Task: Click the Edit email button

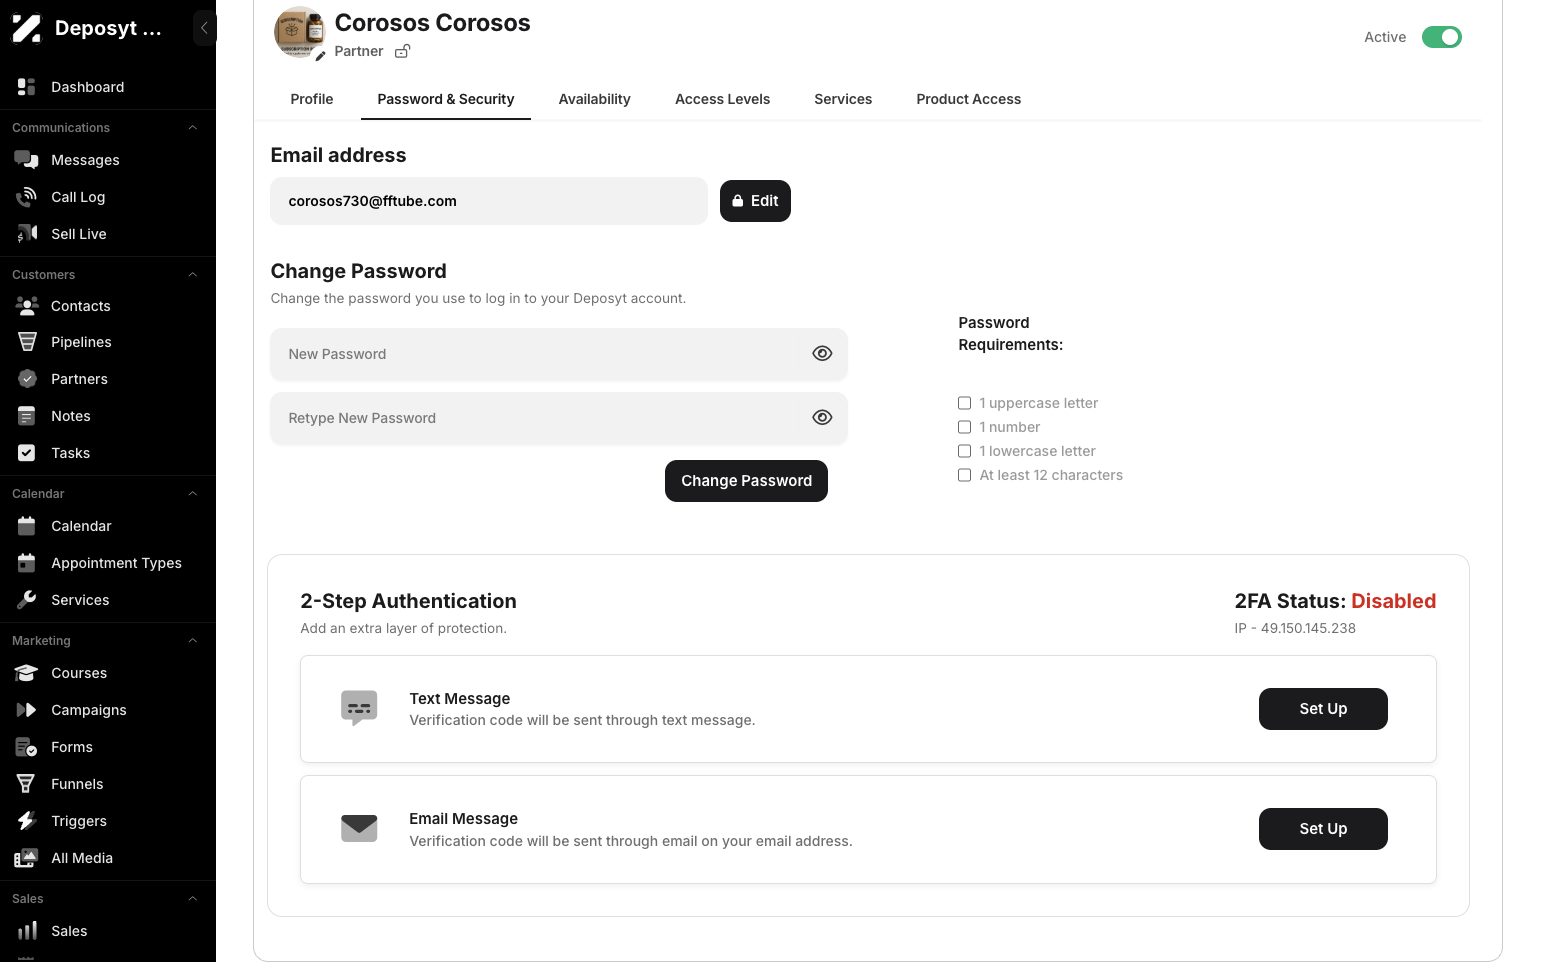Action: click(x=755, y=201)
